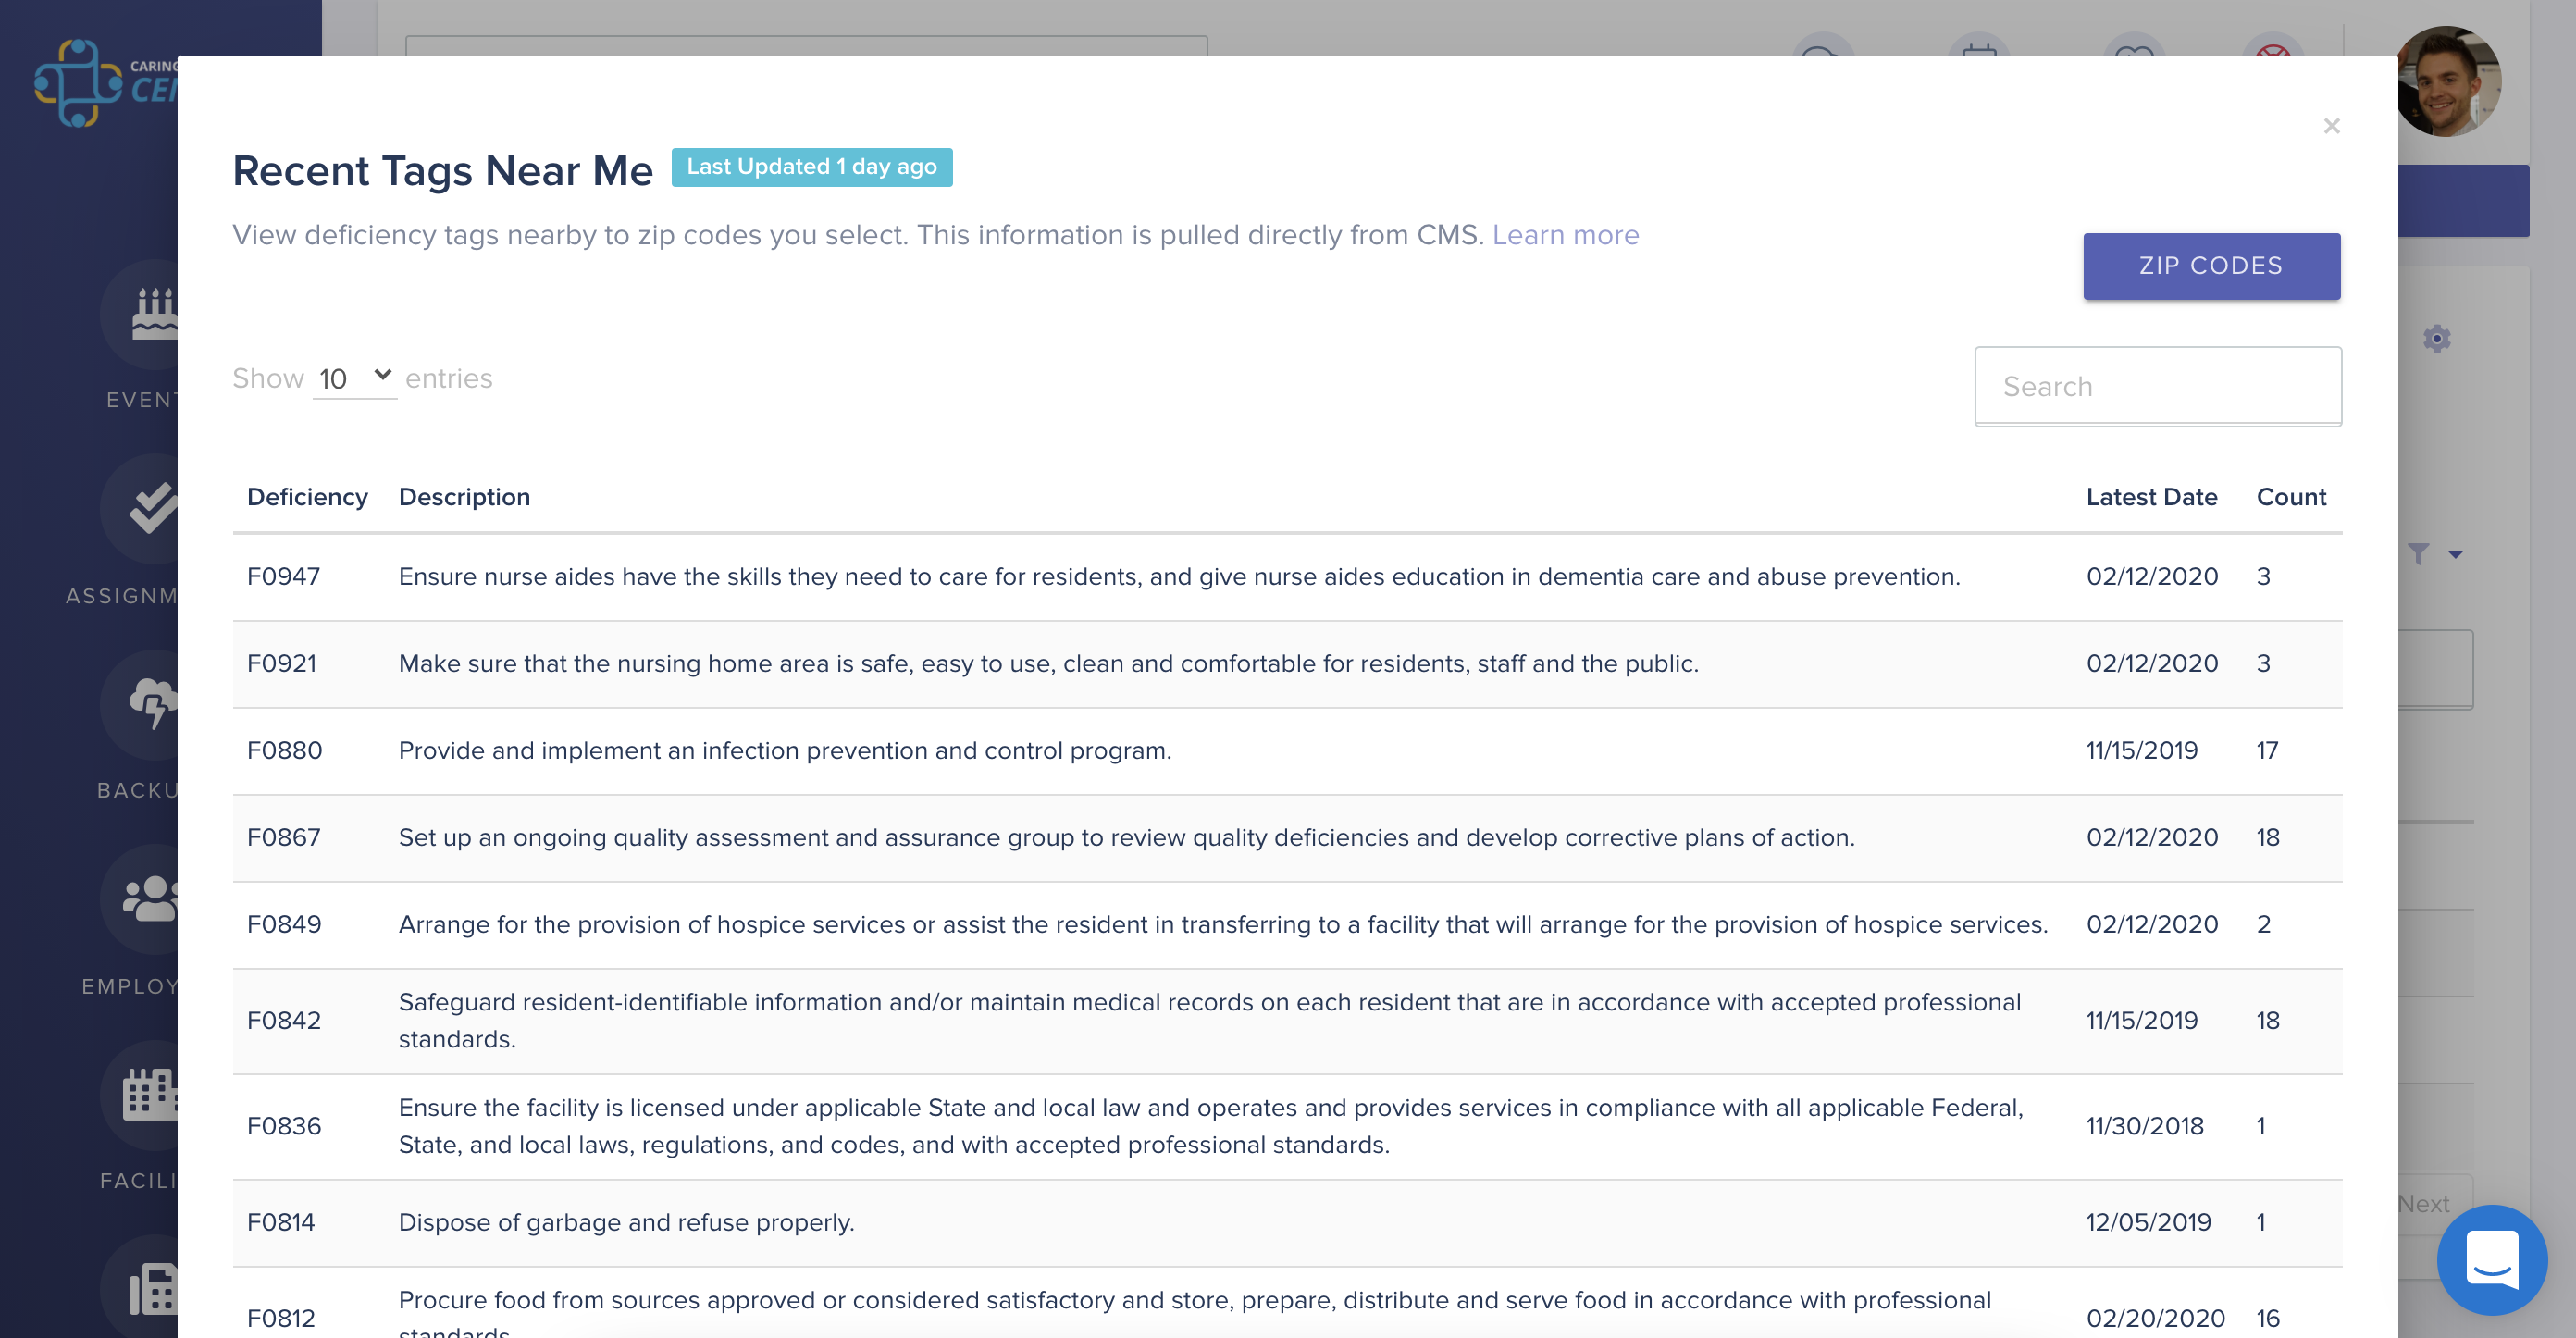The width and height of the screenshot is (2576, 1338).
Task: Select deficiency code F0849
Action: click(x=284, y=925)
